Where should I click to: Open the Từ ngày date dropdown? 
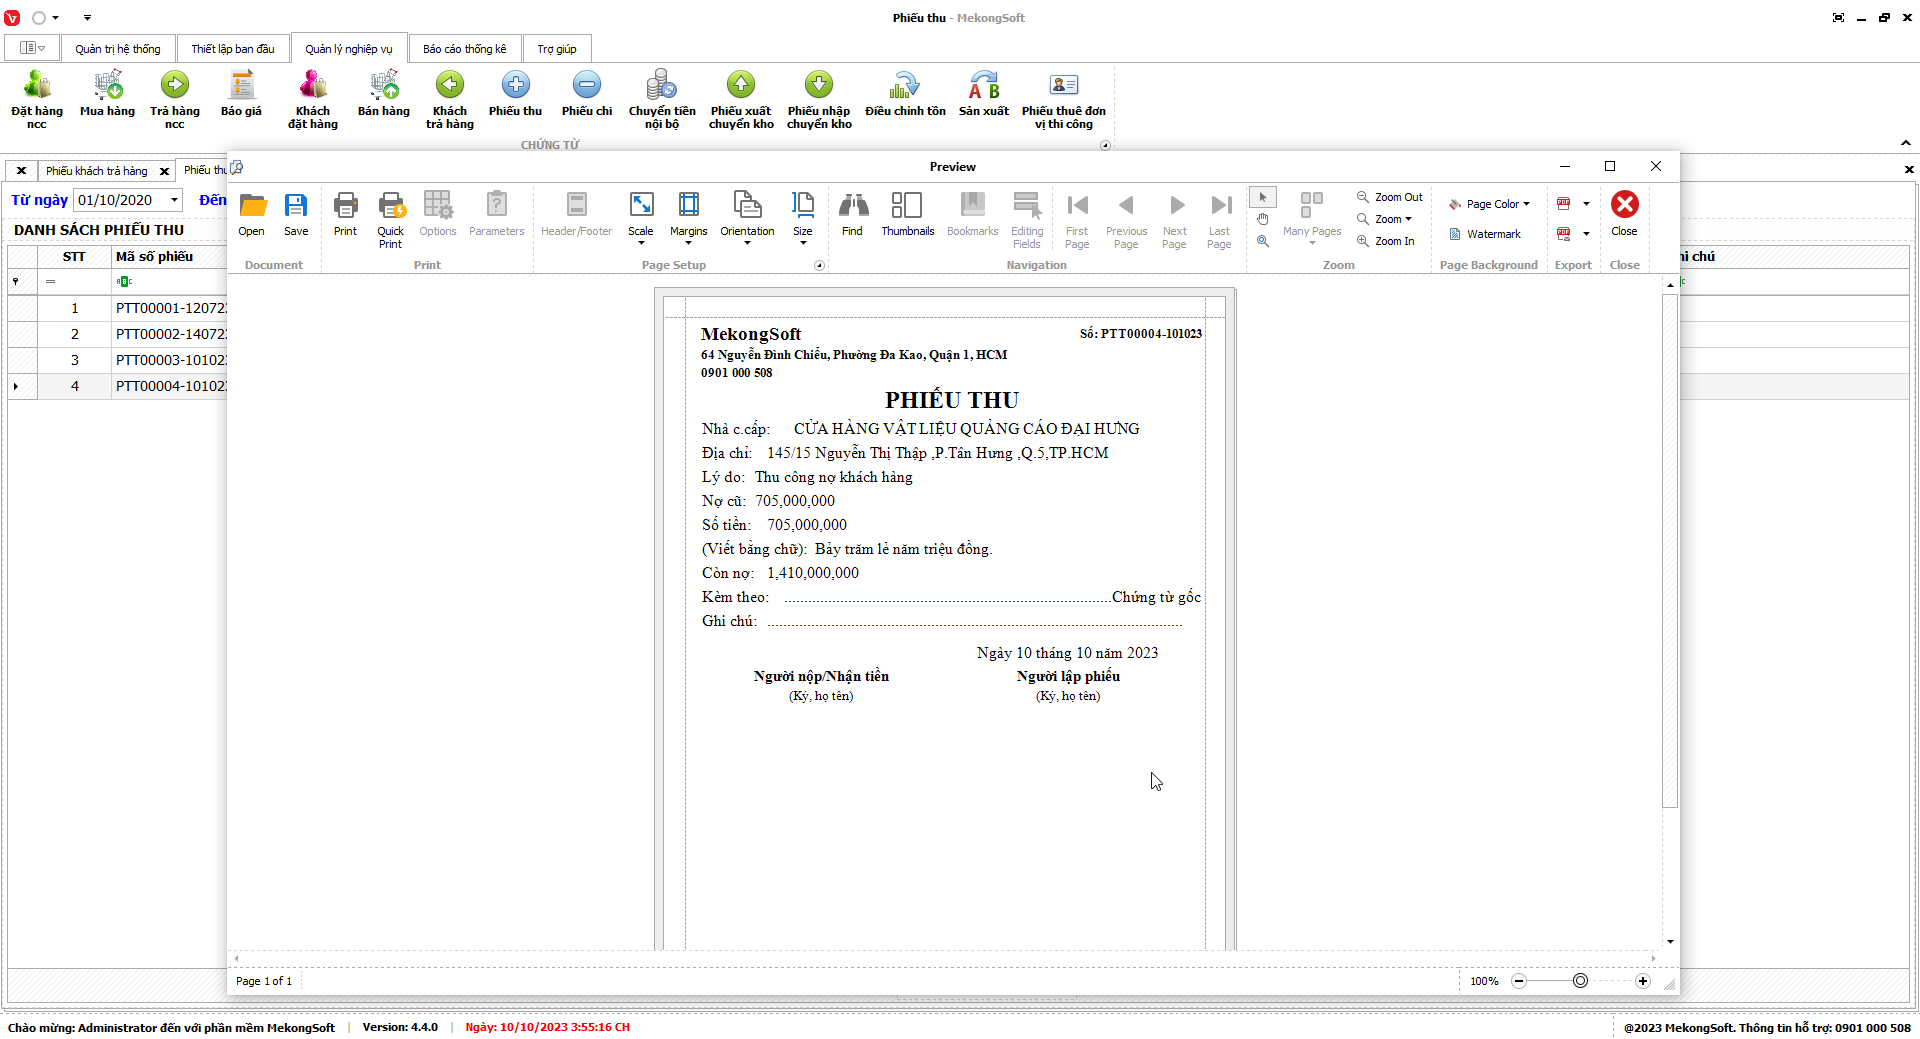[174, 200]
